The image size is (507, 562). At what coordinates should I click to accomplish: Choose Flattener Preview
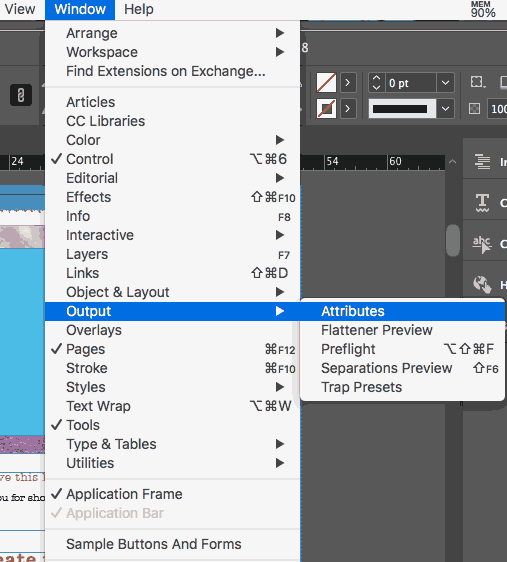pyautogui.click(x=403, y=330)
